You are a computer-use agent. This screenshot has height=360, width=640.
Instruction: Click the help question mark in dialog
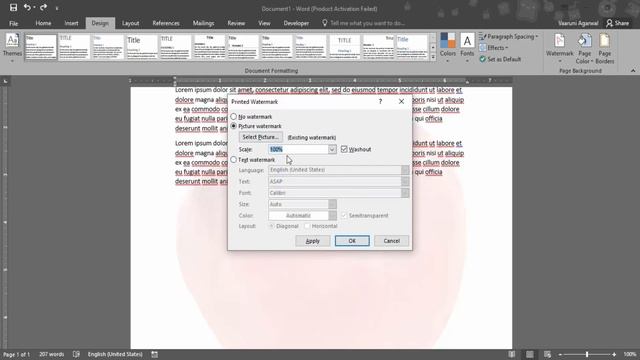(380, 101)
